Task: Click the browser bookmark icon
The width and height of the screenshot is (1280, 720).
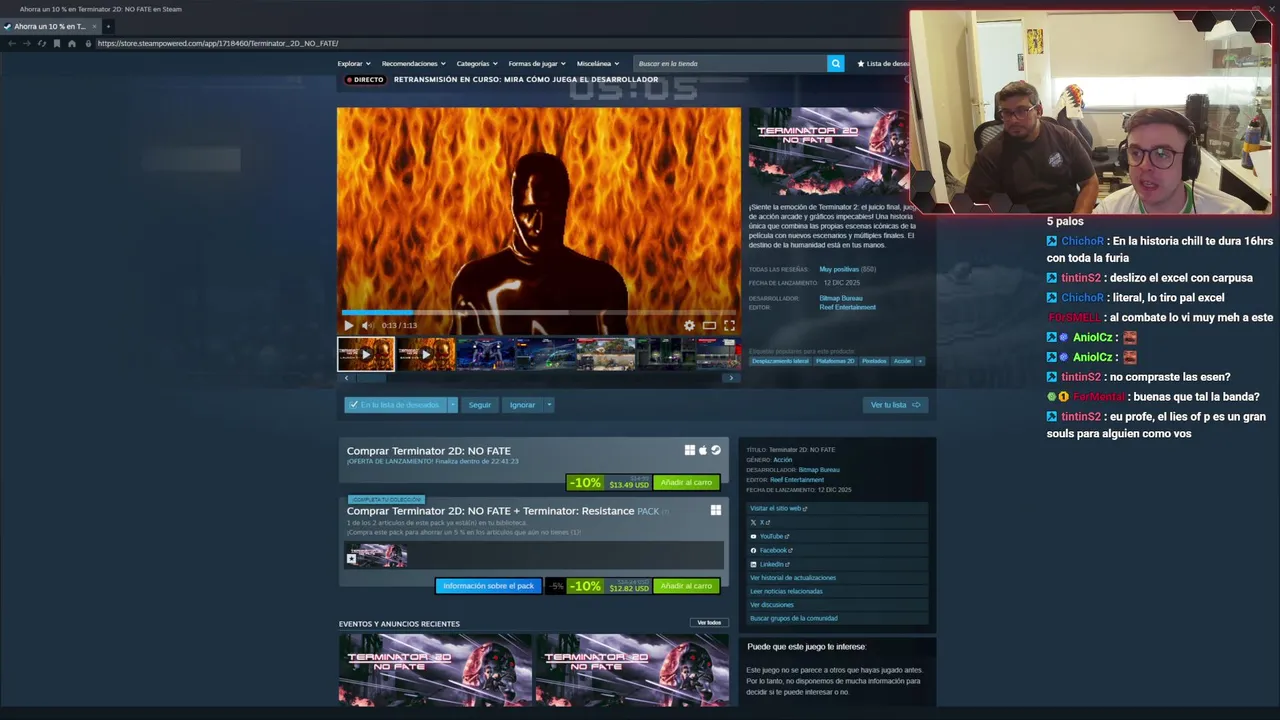Action: point(56,43)
